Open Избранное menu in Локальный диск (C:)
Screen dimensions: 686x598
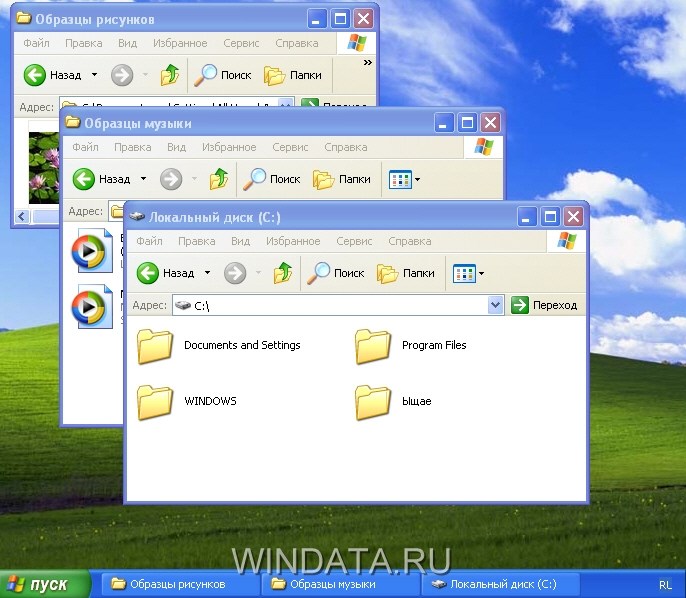pyautogui.click(x=293, y=241)
